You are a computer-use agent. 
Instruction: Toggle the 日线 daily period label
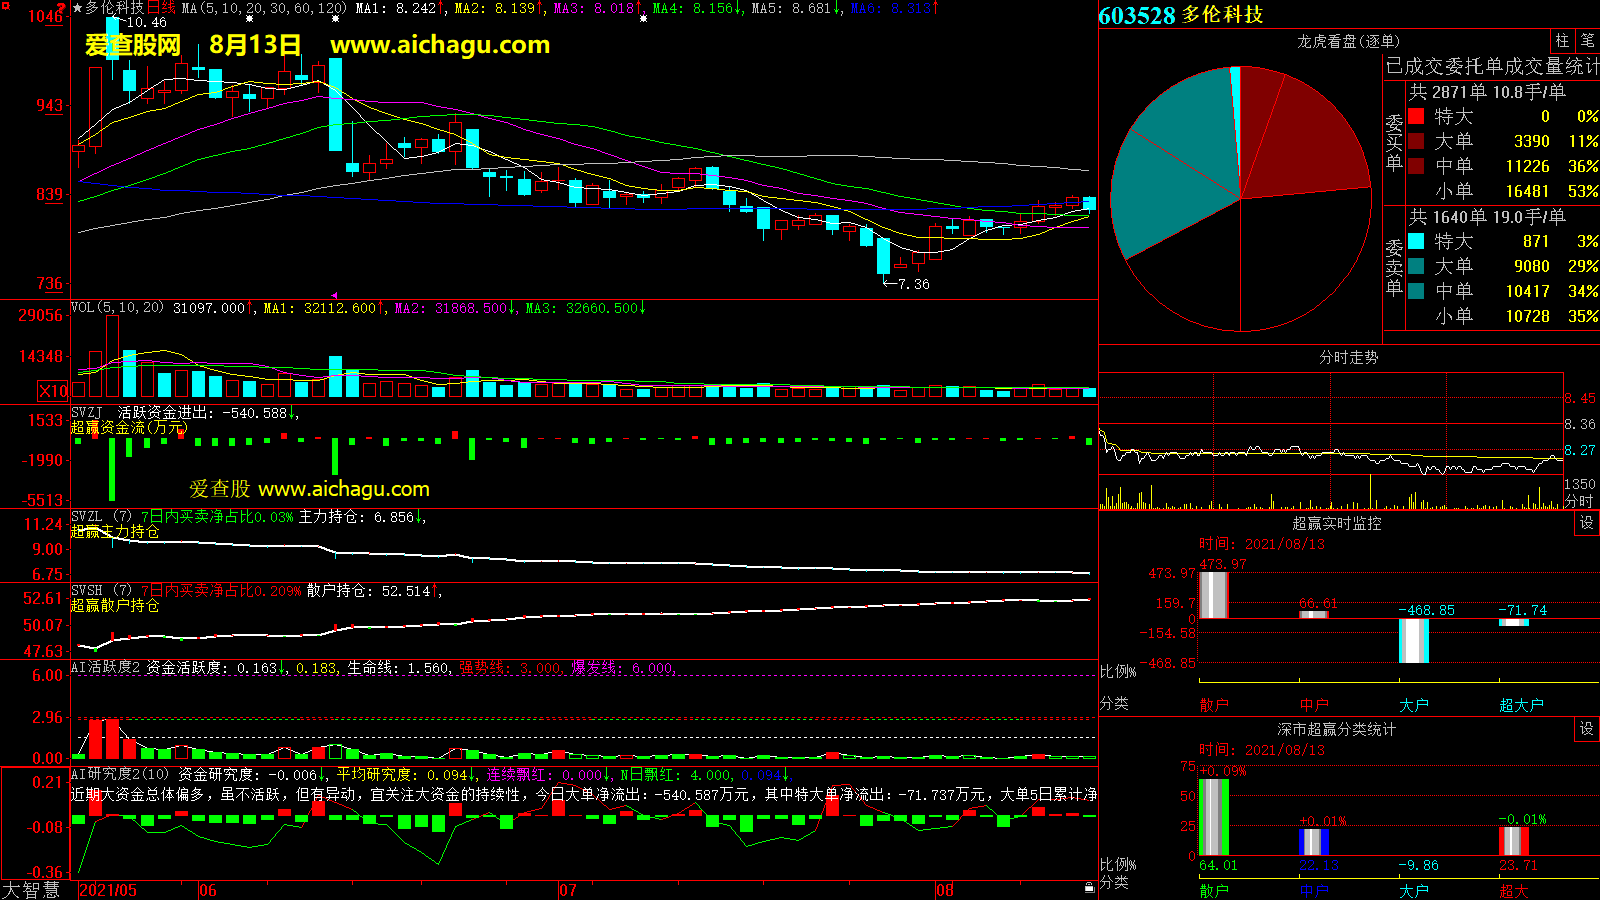[x=161, y=8]
